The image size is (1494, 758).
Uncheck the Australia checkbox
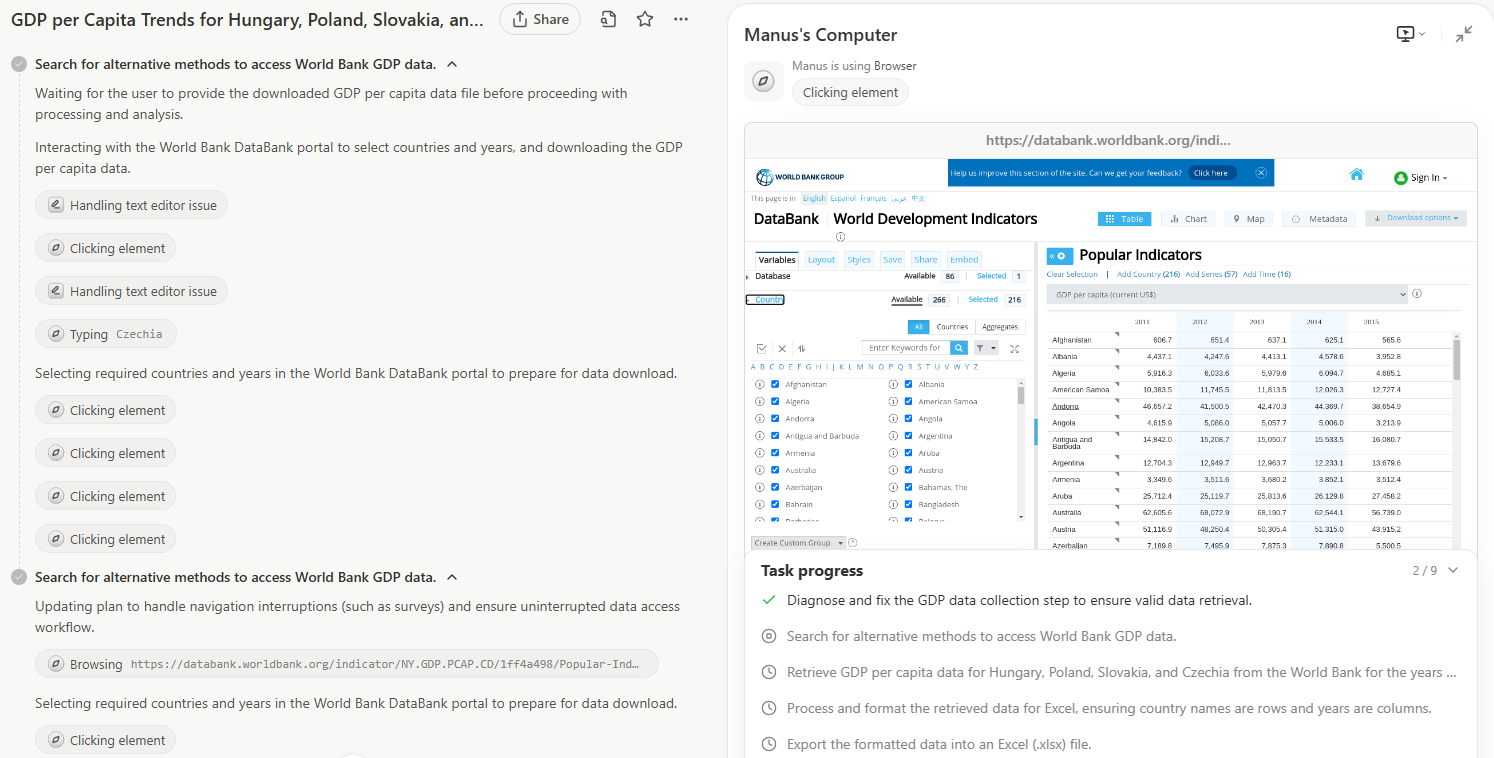coord(775,470)
